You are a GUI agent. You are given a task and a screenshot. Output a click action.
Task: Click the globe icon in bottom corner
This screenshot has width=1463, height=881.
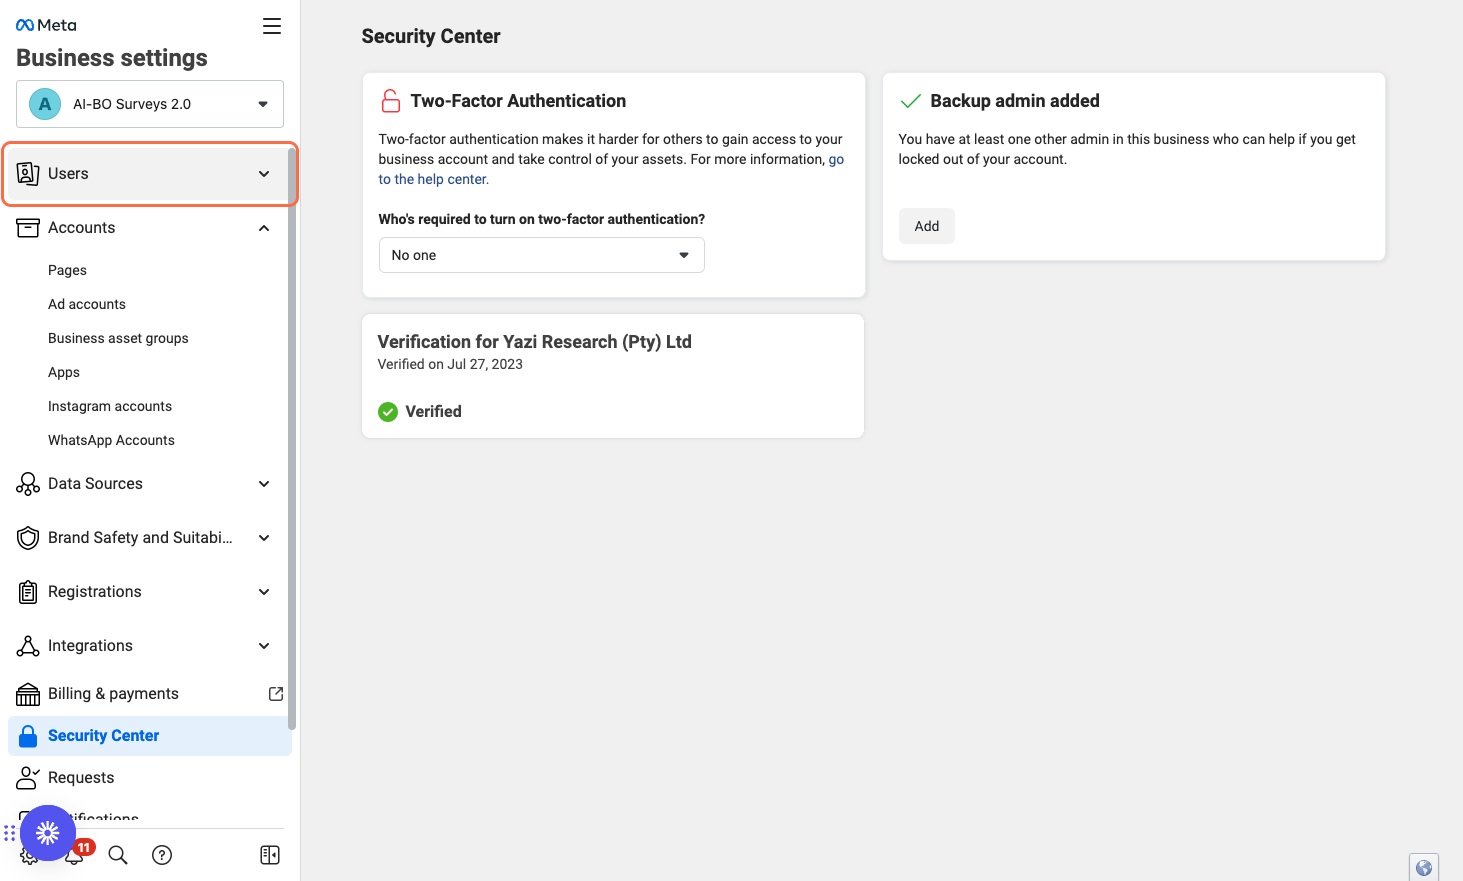click(x=1424, y=868)
